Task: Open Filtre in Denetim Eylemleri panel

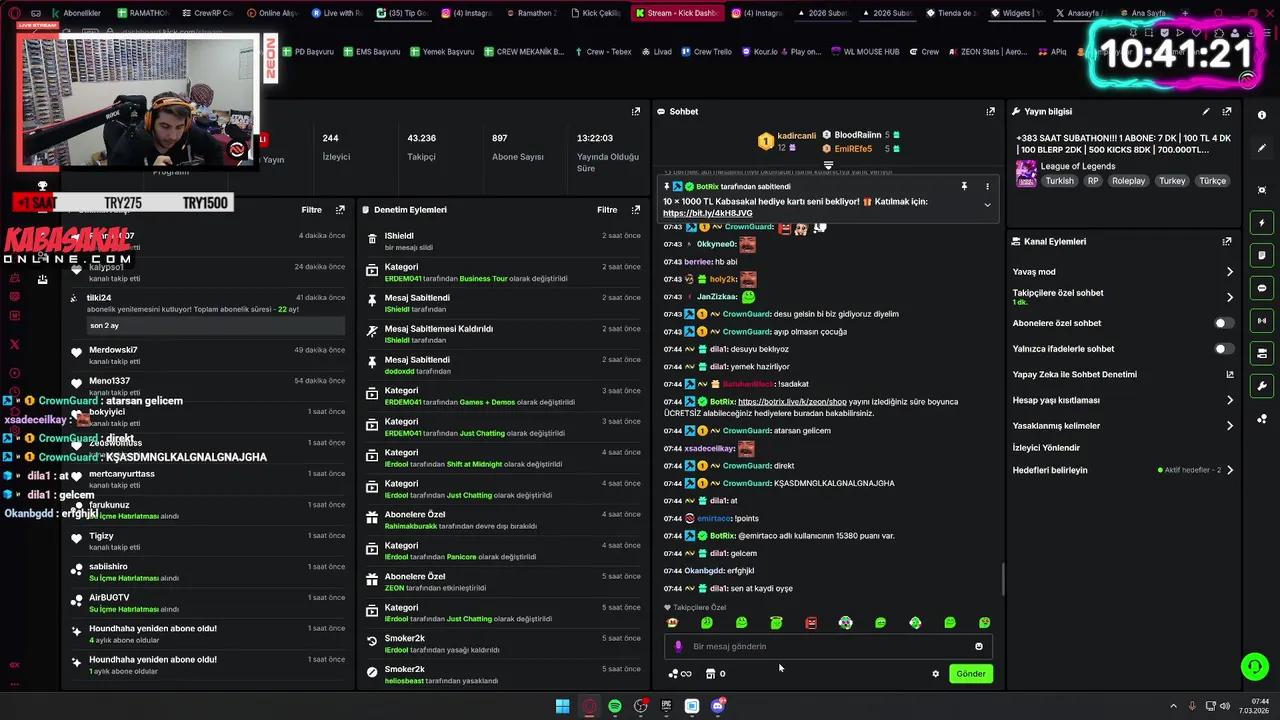Action: coord(607,210)
